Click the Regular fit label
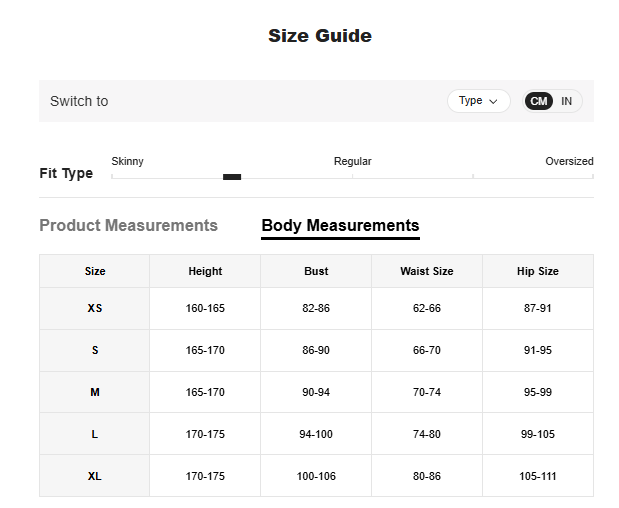Screen dimensions: 619x508 click(x=352, y=161)
